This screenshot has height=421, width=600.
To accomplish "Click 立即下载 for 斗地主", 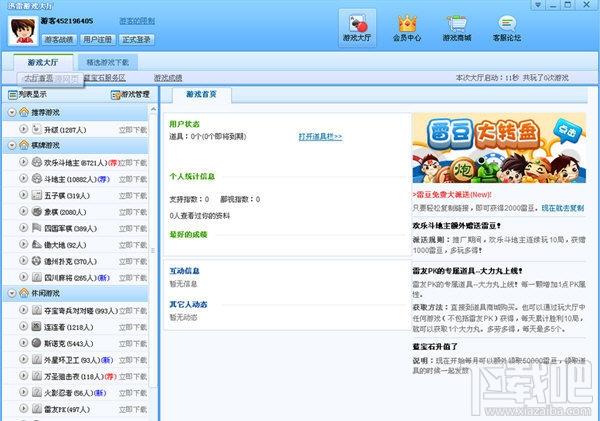I will tap(133, 179).
